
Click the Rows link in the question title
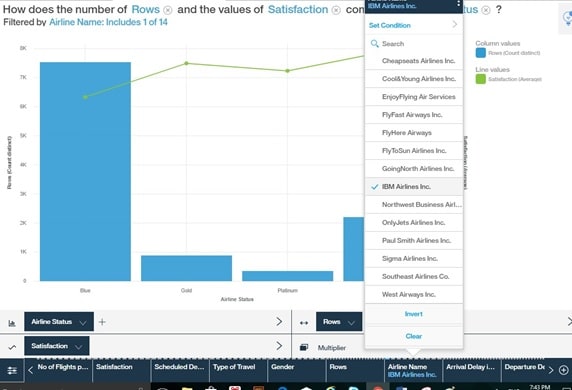[x=146, y=10]
